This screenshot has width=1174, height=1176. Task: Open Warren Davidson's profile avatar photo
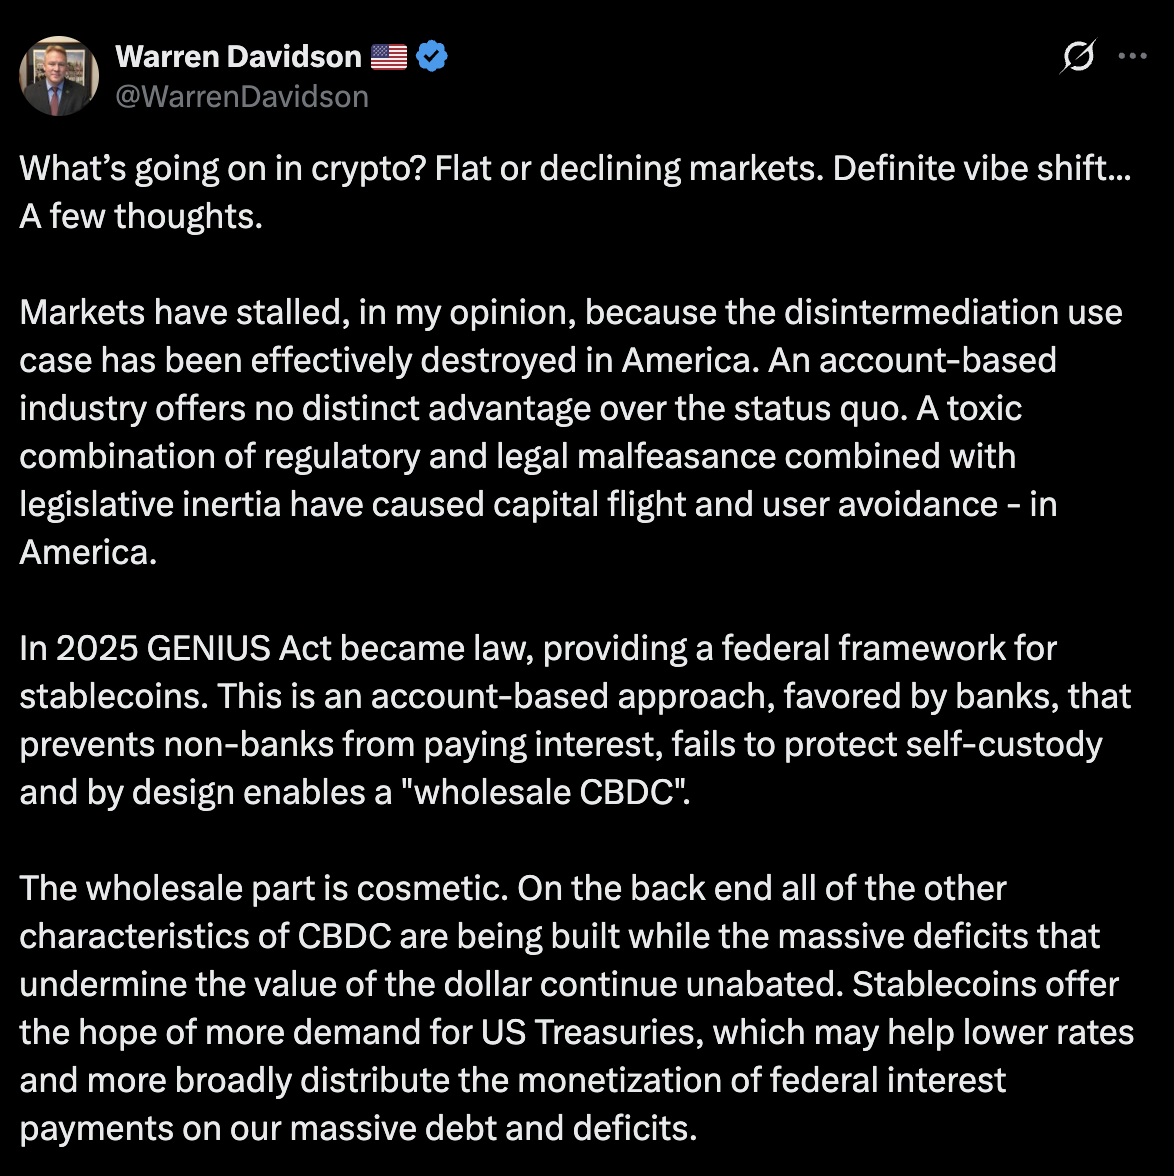(x=59, y=76)
